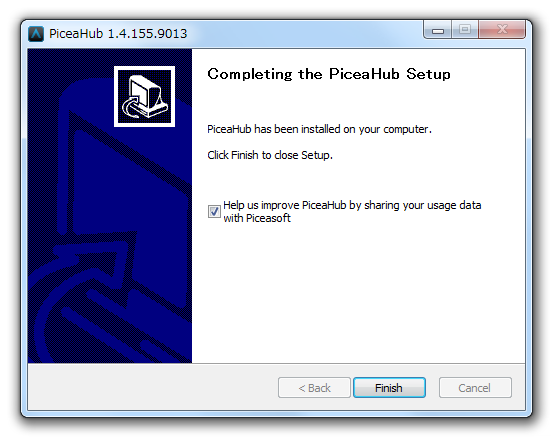Image resolution: width=555 pixels, height=440 pixels.
Task: Click the "PiceaHub has been installed" message
Action: [319, 129]
